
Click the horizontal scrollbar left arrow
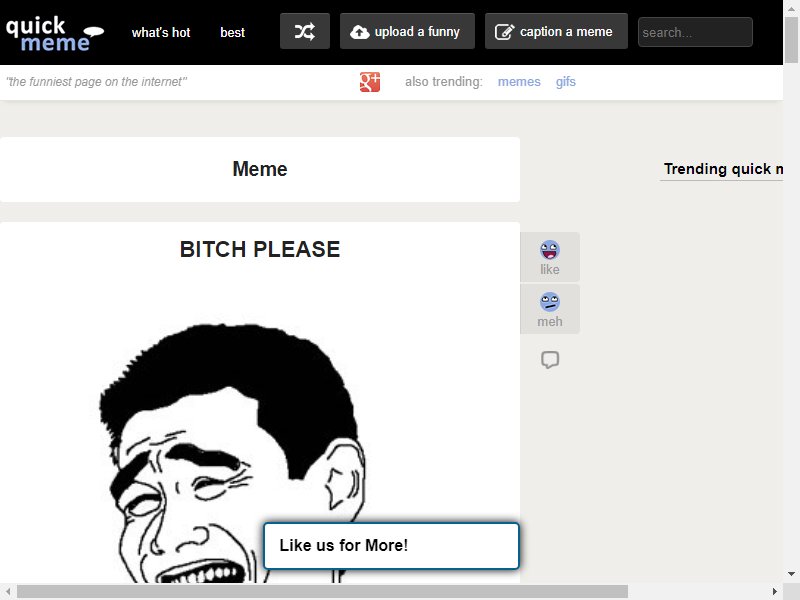point(8,591)
